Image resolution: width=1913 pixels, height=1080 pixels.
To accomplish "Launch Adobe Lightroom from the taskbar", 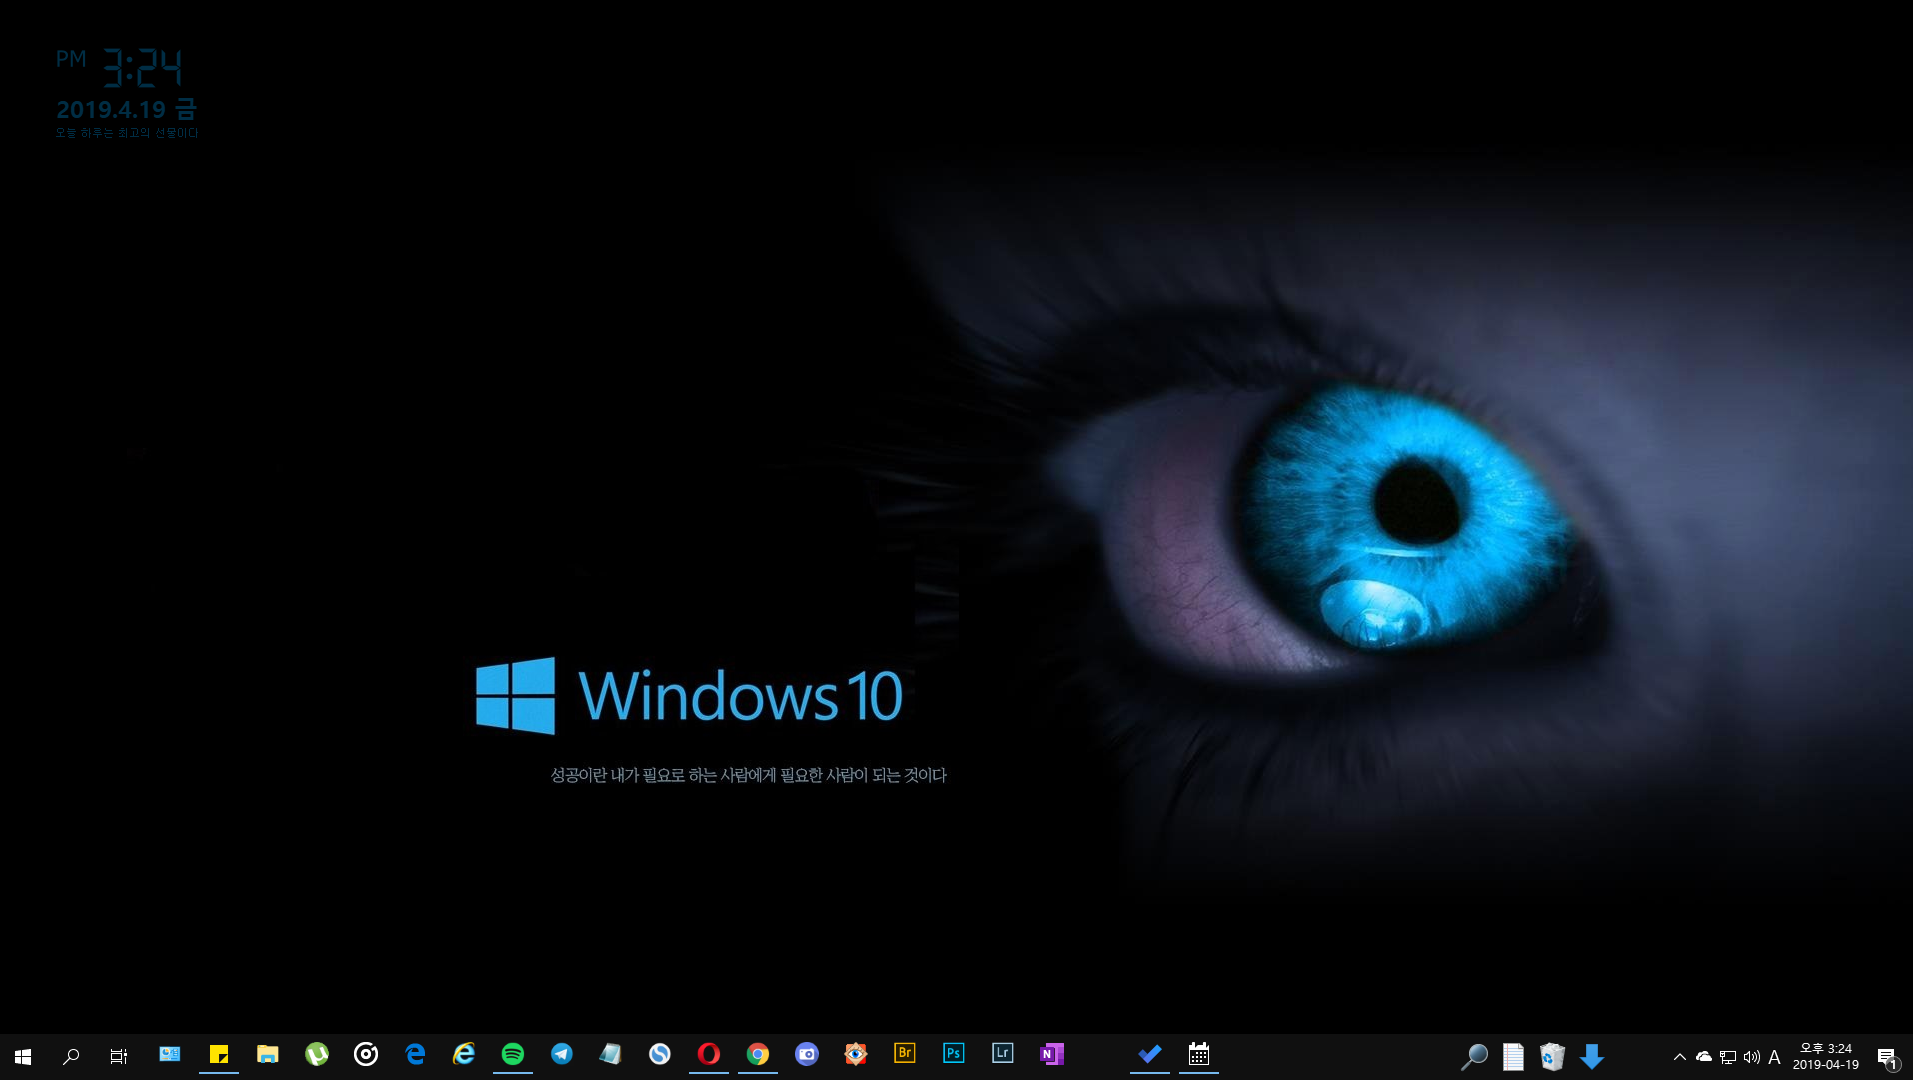I will [x=1003, y=1053].
